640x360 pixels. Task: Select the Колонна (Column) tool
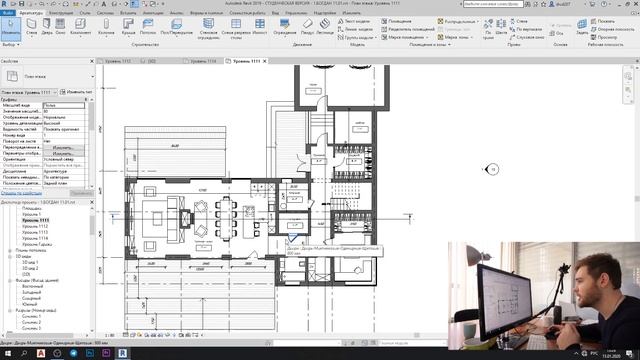(x=106, y=27)
